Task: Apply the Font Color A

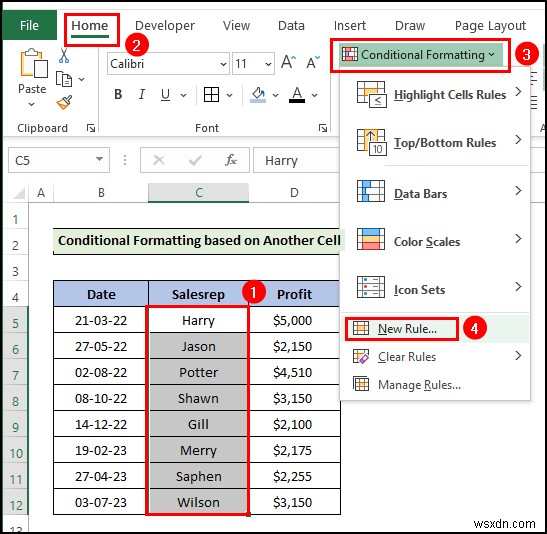Action: (297, 95)
